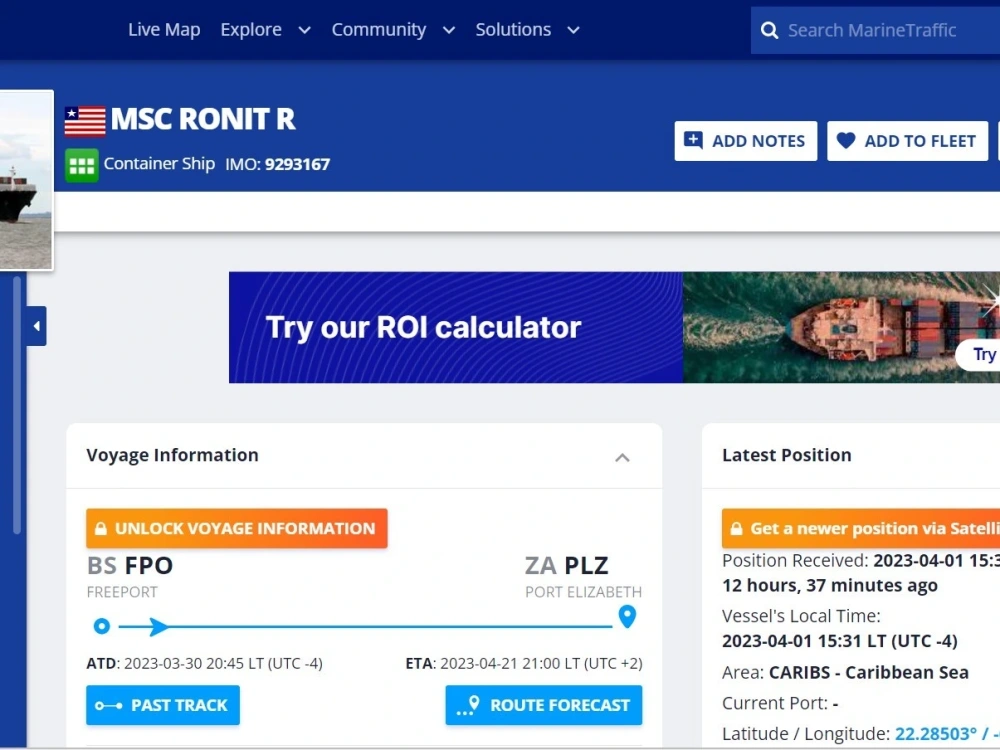Click the BS FPO departure port link
Screen dimensions: 1000x750
(130, 566)
